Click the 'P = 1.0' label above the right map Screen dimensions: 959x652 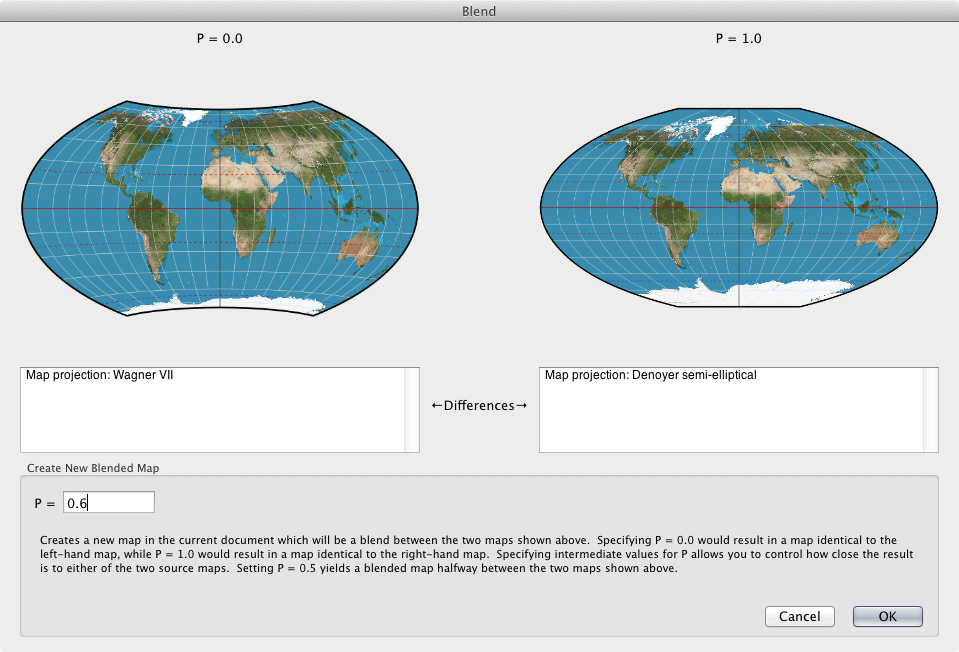[x=739, y=39]
